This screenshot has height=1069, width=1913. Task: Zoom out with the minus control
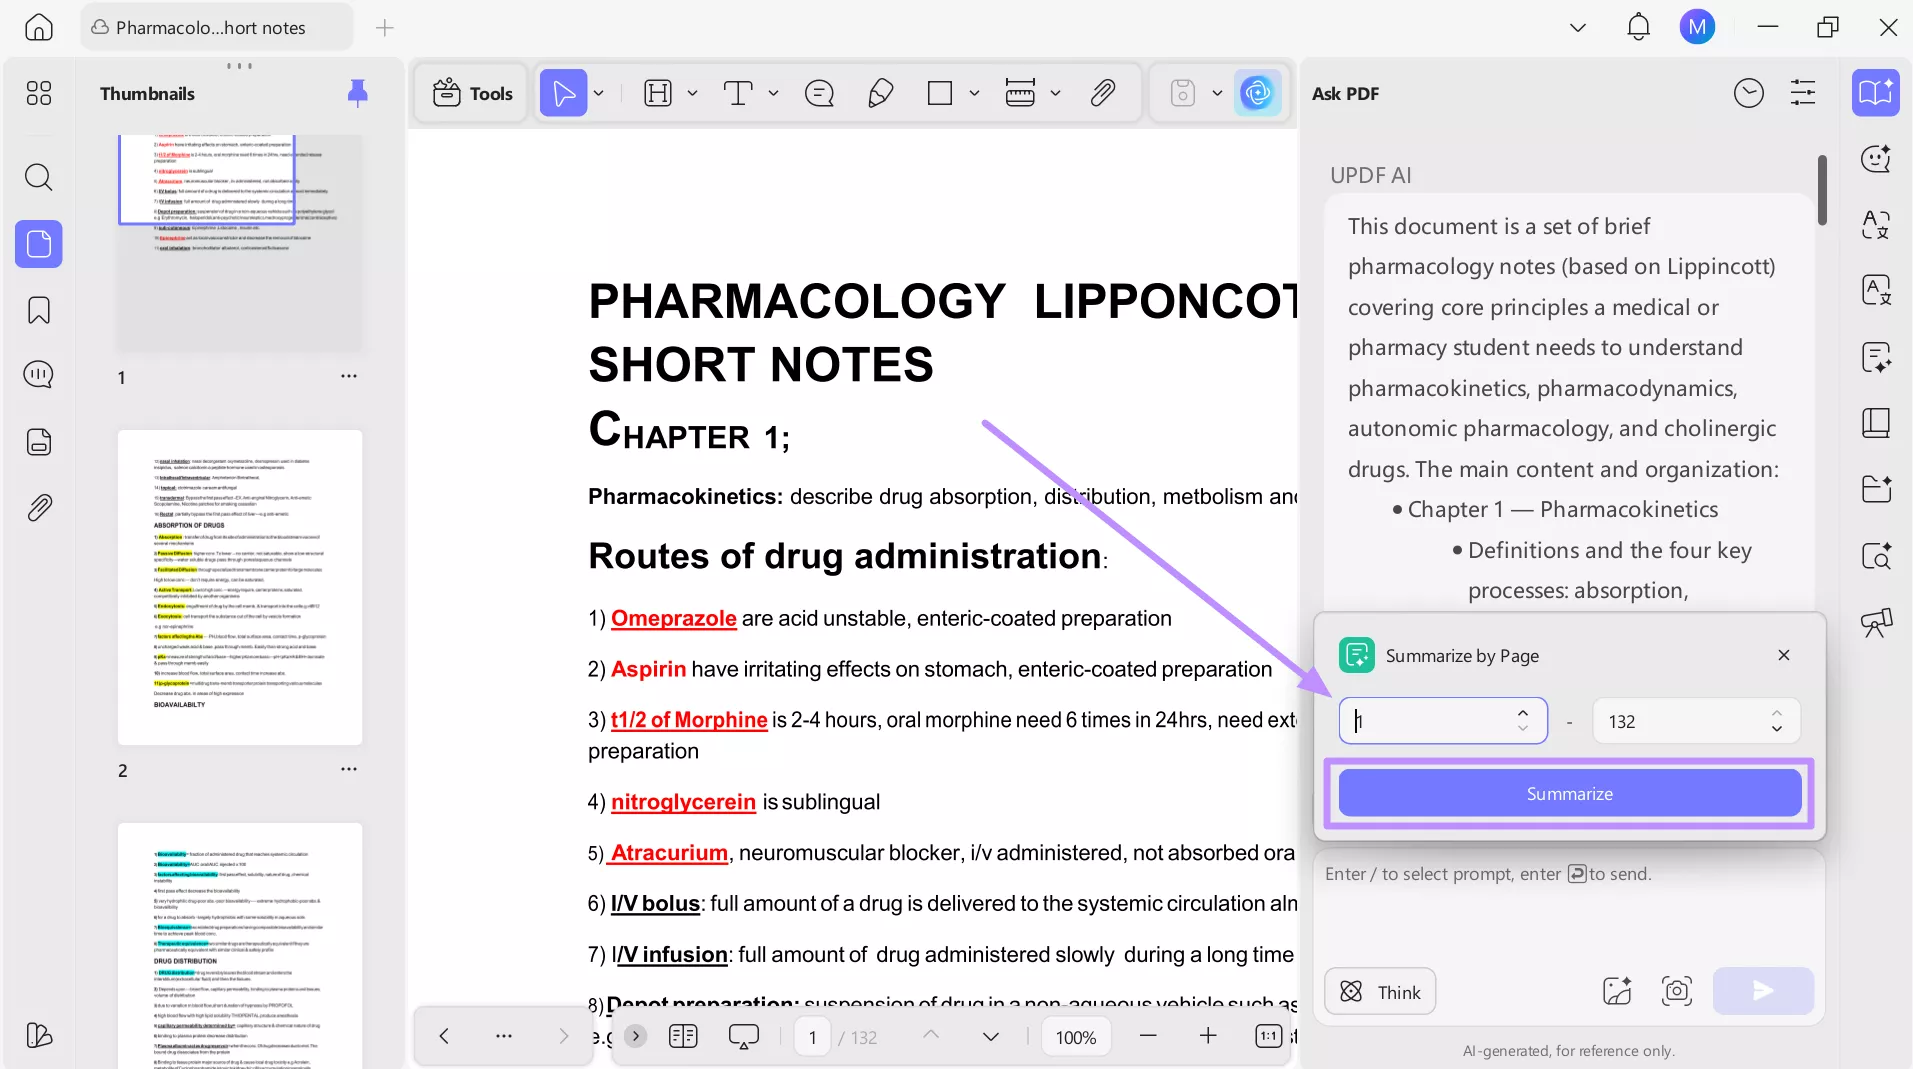click(x=1148, y=1037)
